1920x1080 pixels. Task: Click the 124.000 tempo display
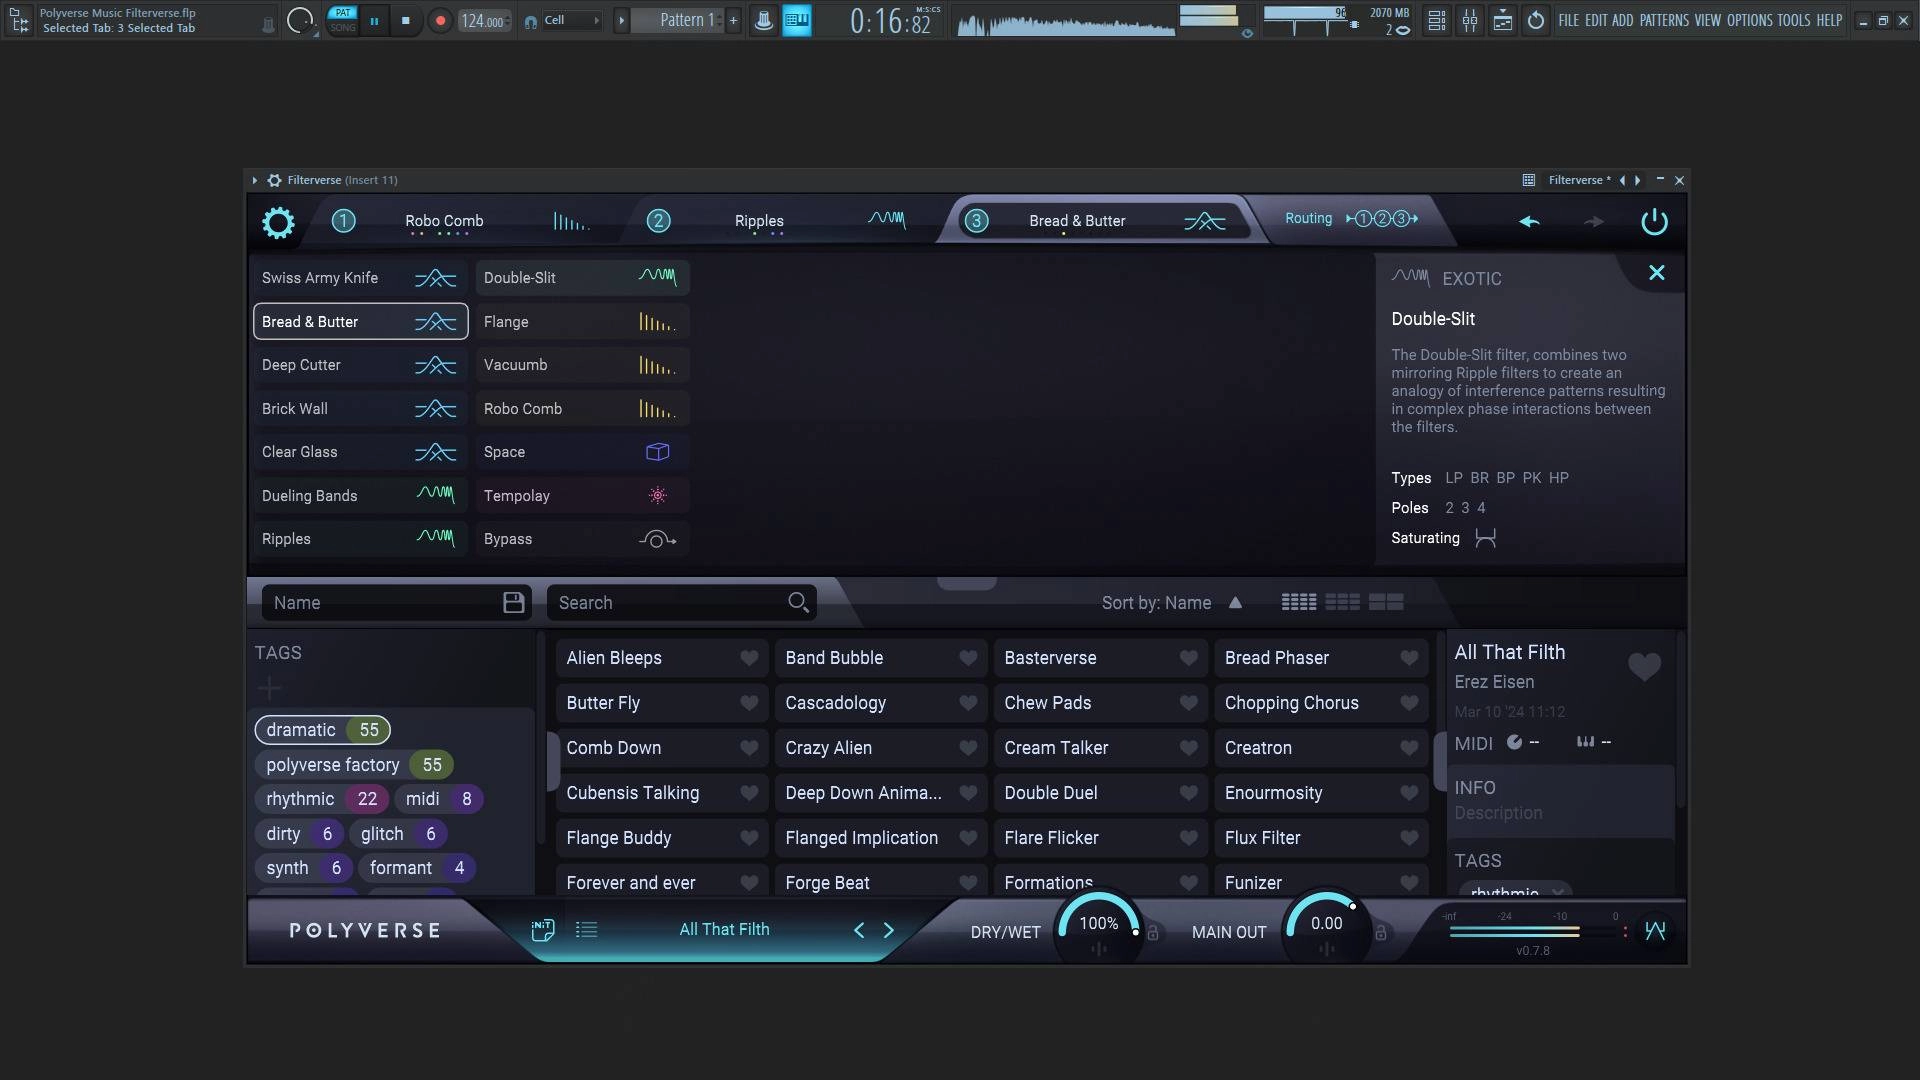(x=483, y=20)
